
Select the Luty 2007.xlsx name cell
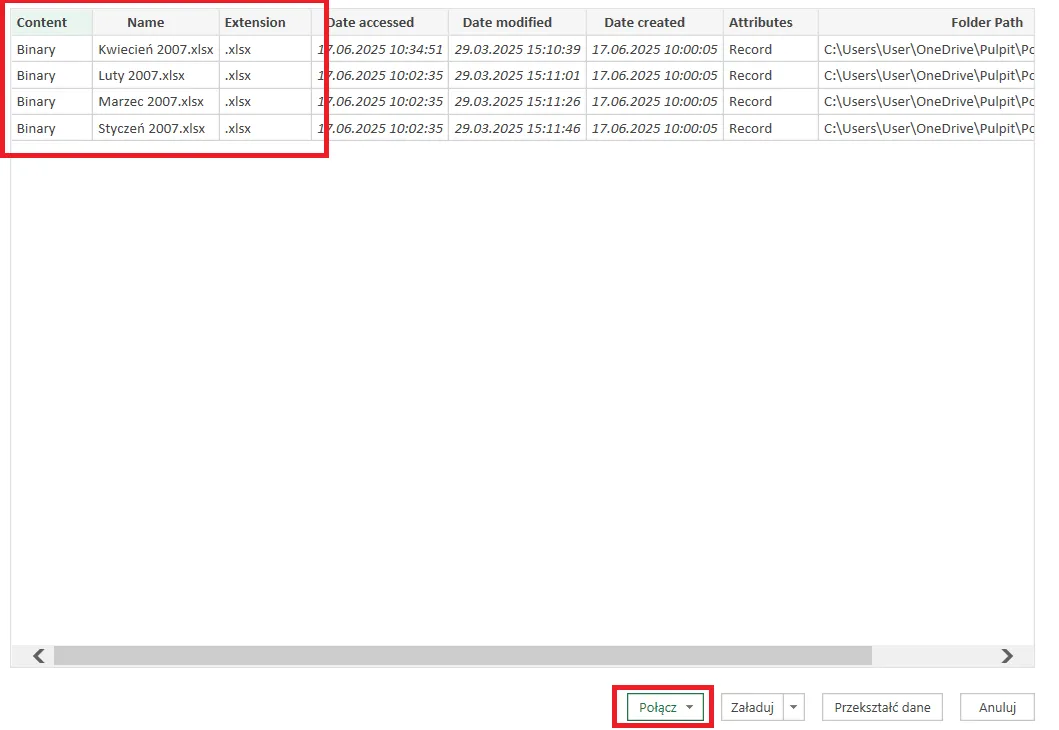[142, 75]
